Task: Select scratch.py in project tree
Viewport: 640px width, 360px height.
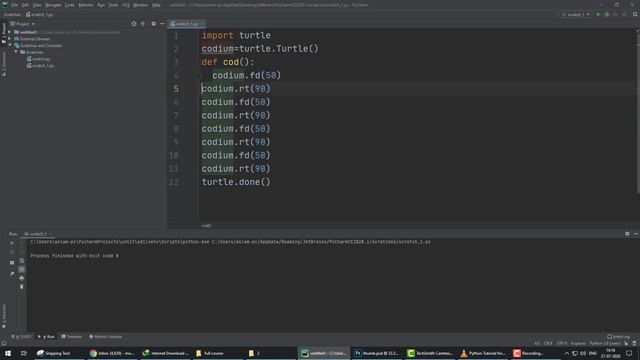Action: point(39,59)
